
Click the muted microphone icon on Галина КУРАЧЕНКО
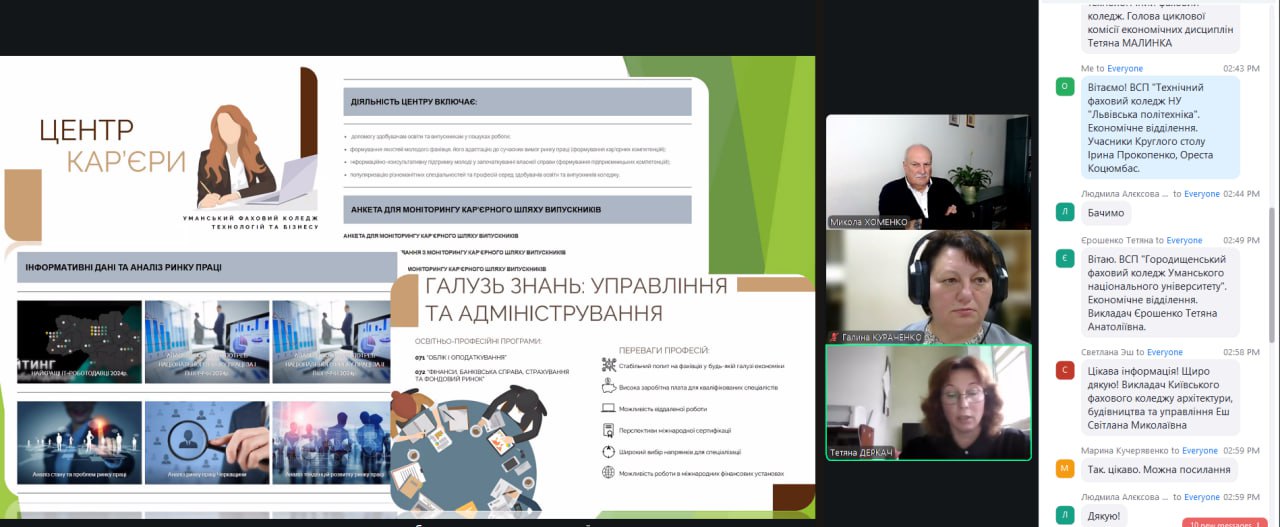click(834, 337)
